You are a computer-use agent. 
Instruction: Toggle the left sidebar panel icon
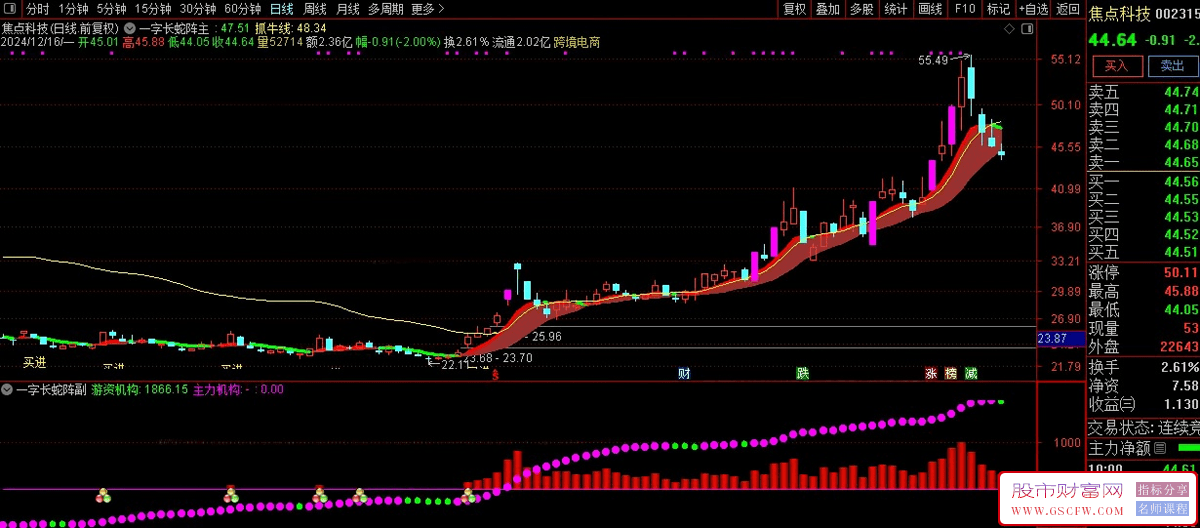coord(11,9)
